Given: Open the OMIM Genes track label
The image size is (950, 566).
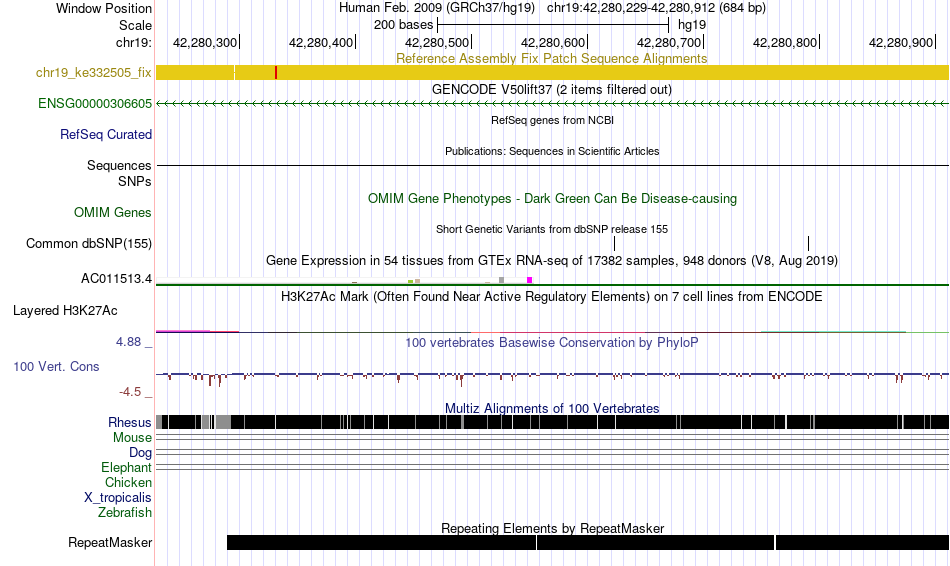Looking at the screenshot, I should 112,213.
